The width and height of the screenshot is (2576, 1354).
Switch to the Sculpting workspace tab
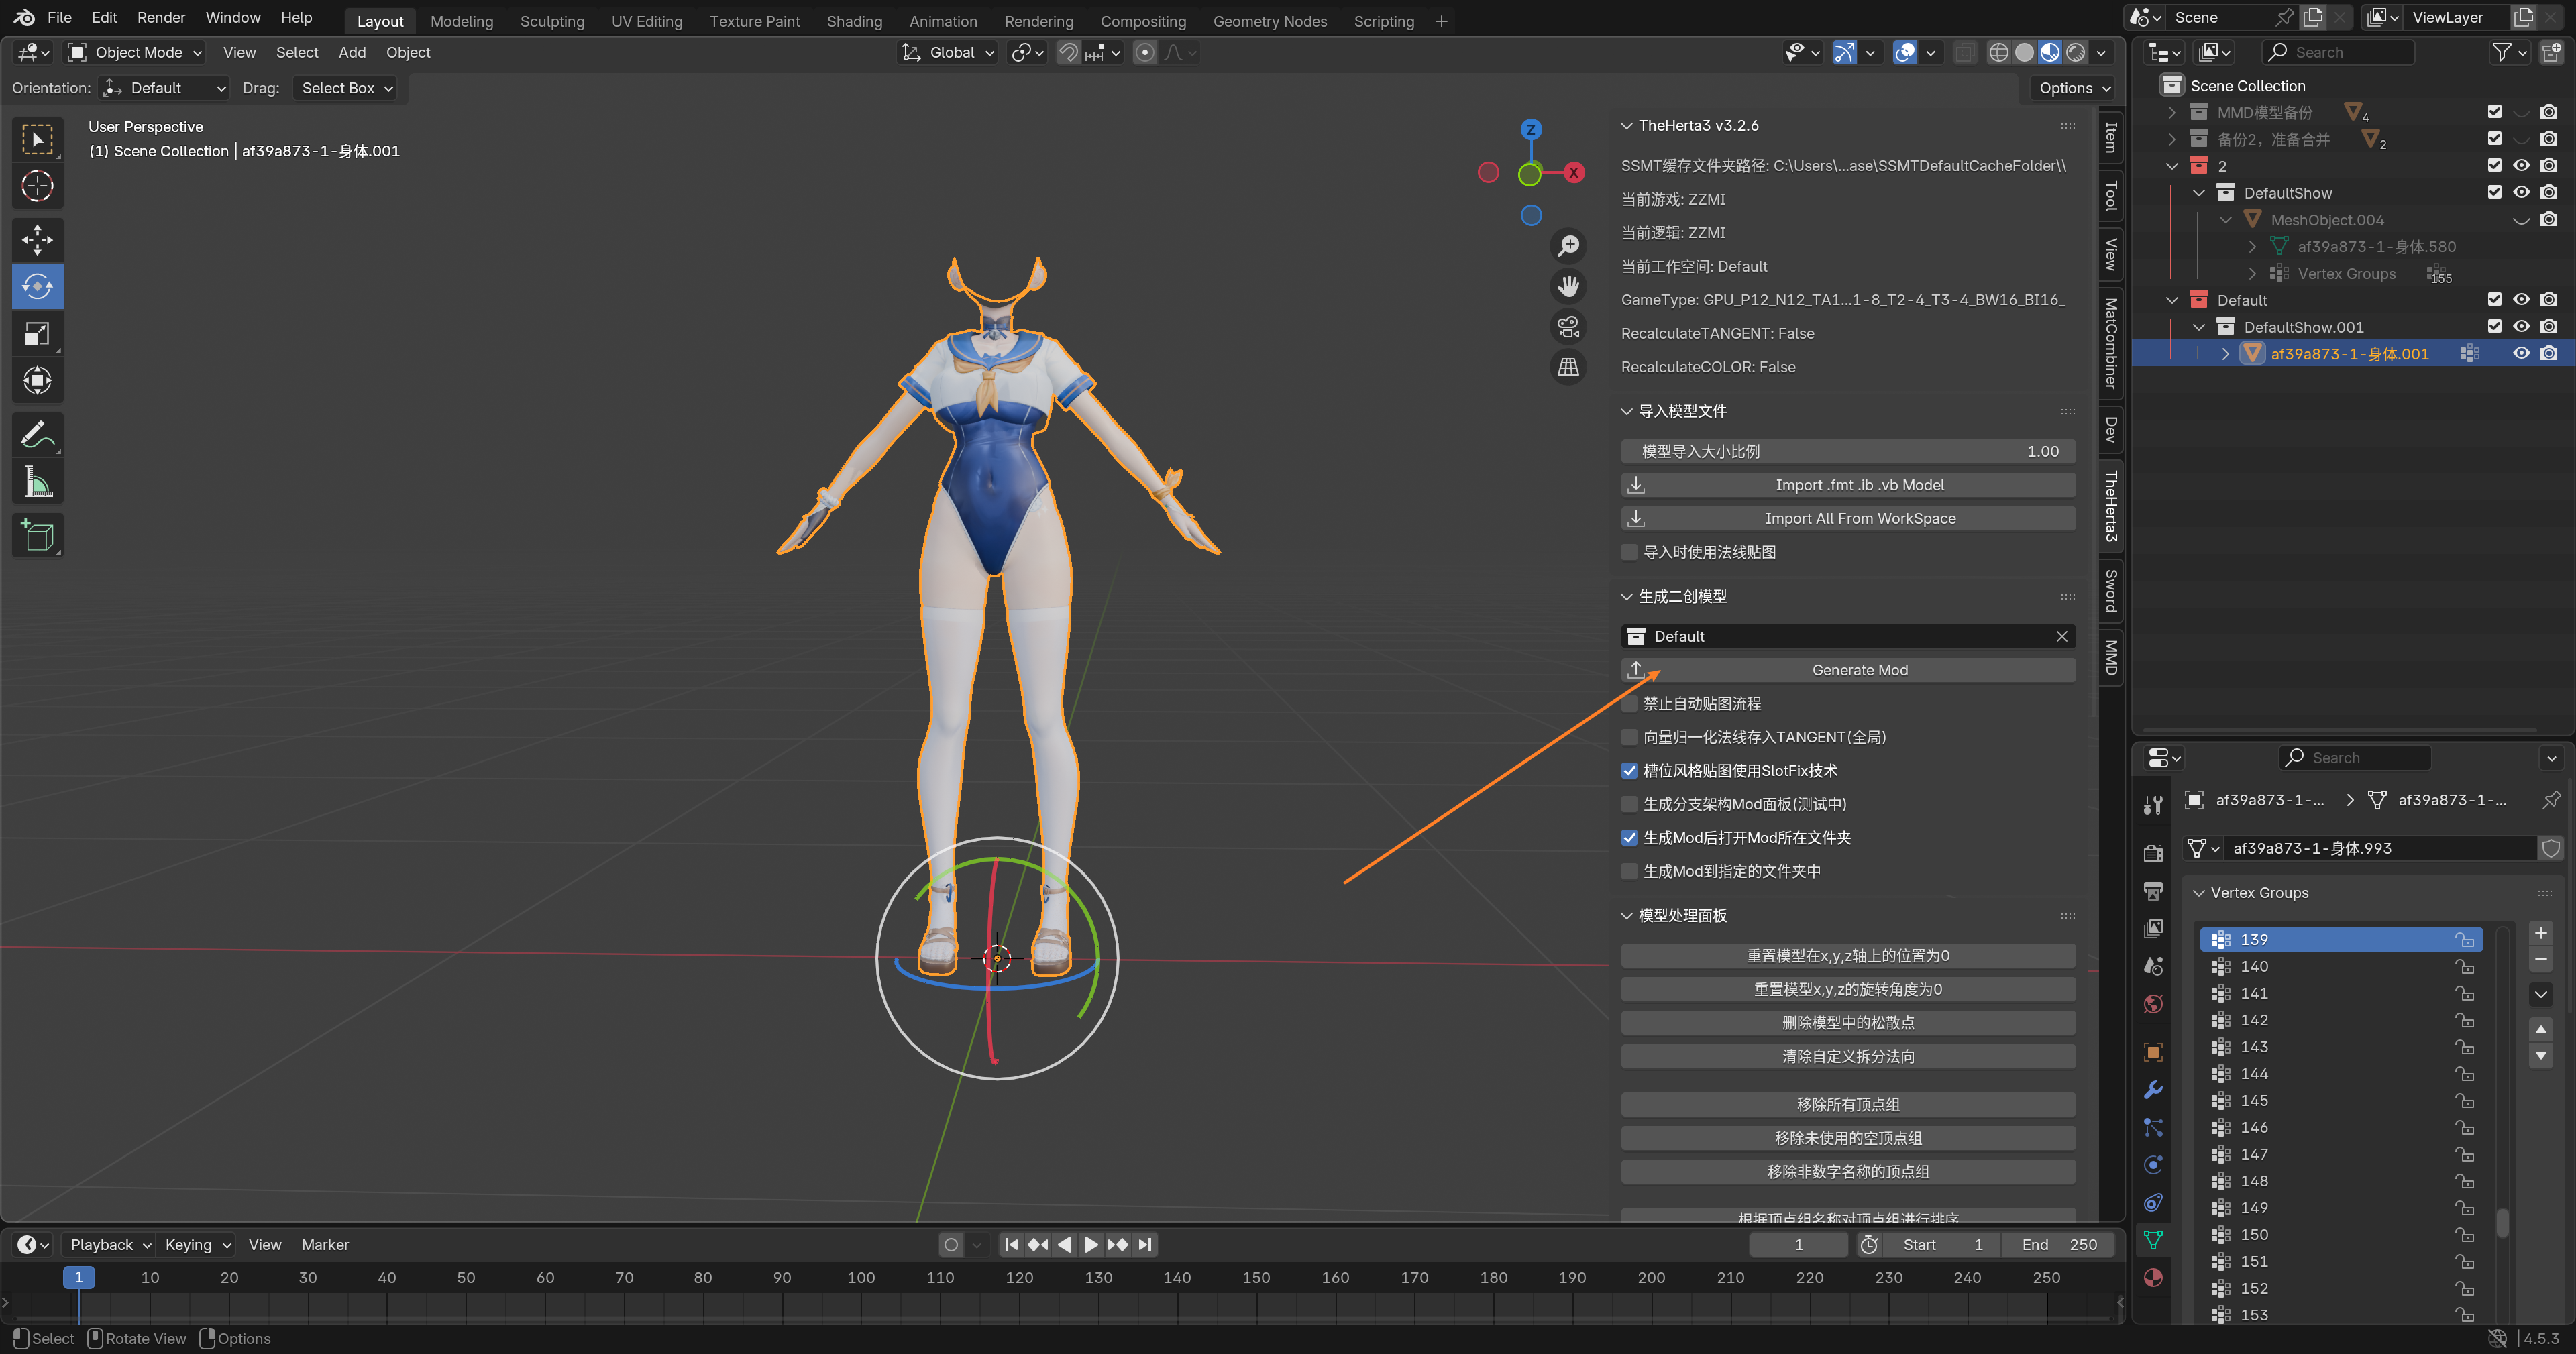551,21
